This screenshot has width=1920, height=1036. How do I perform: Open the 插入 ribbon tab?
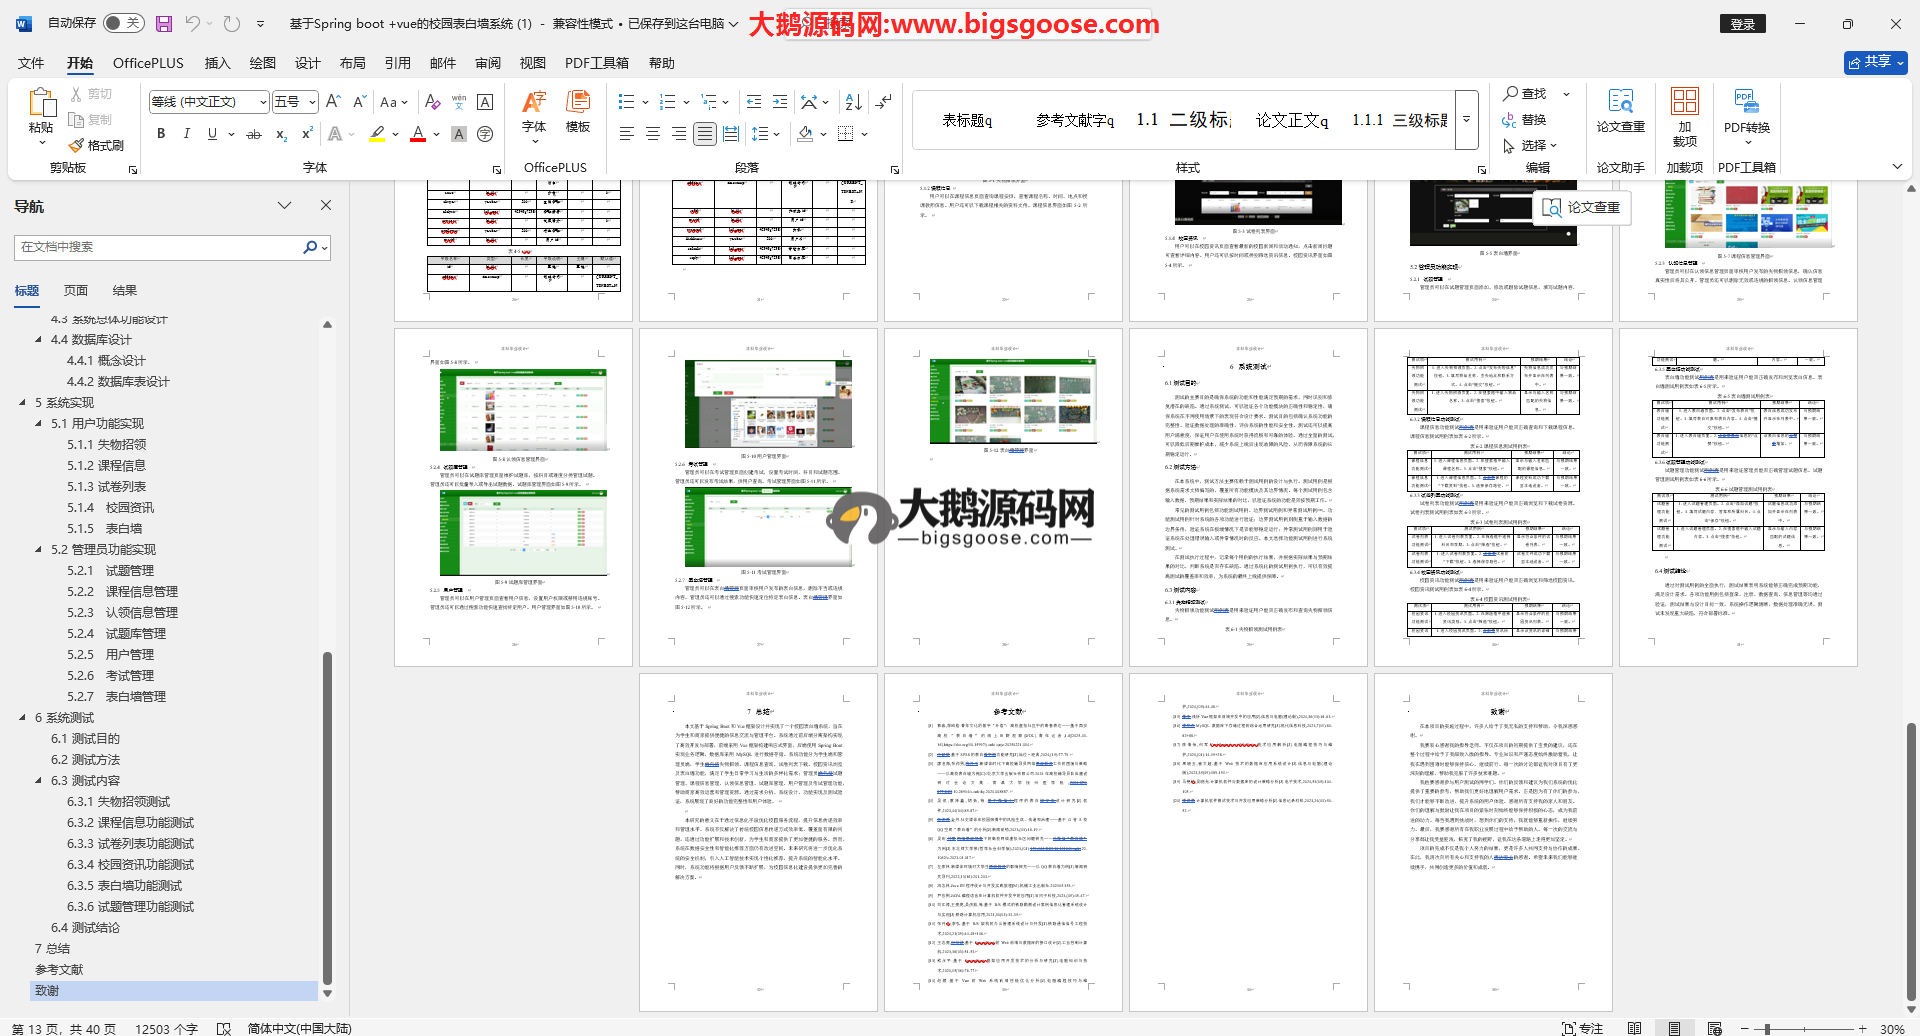pos(217,63)
